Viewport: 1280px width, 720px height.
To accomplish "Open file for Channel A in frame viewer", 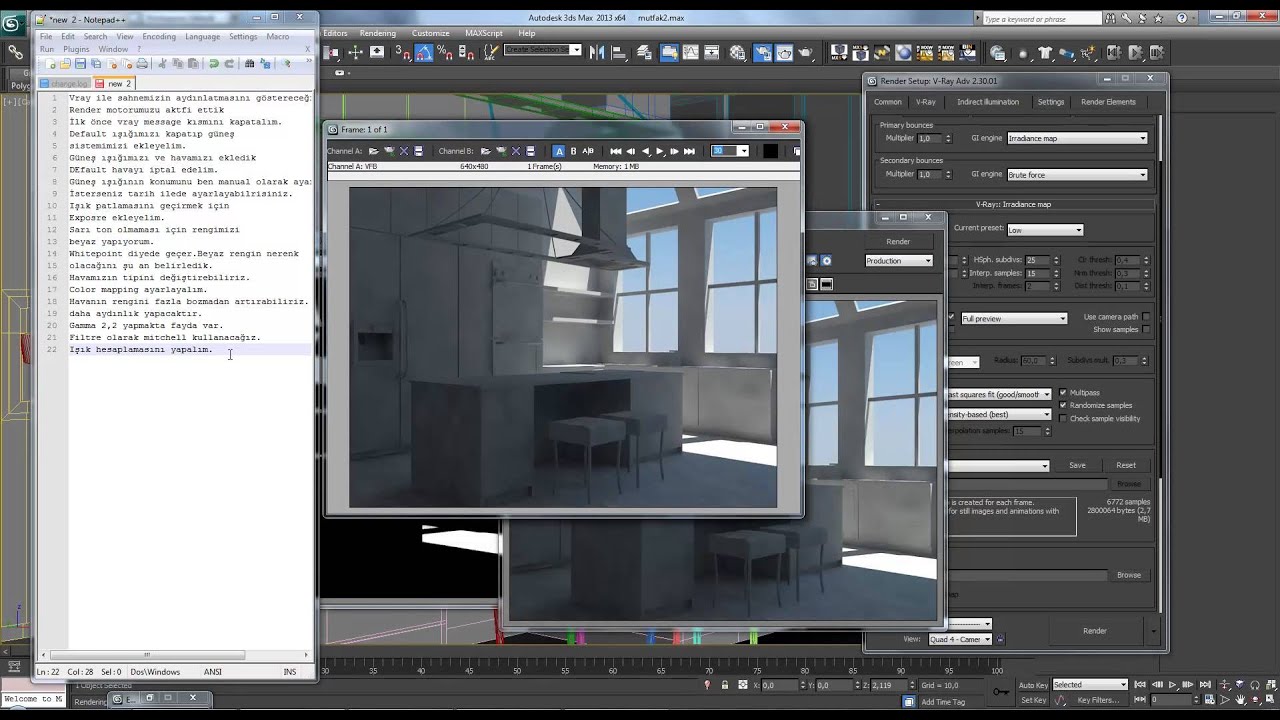I will click(x=374, y=151).
